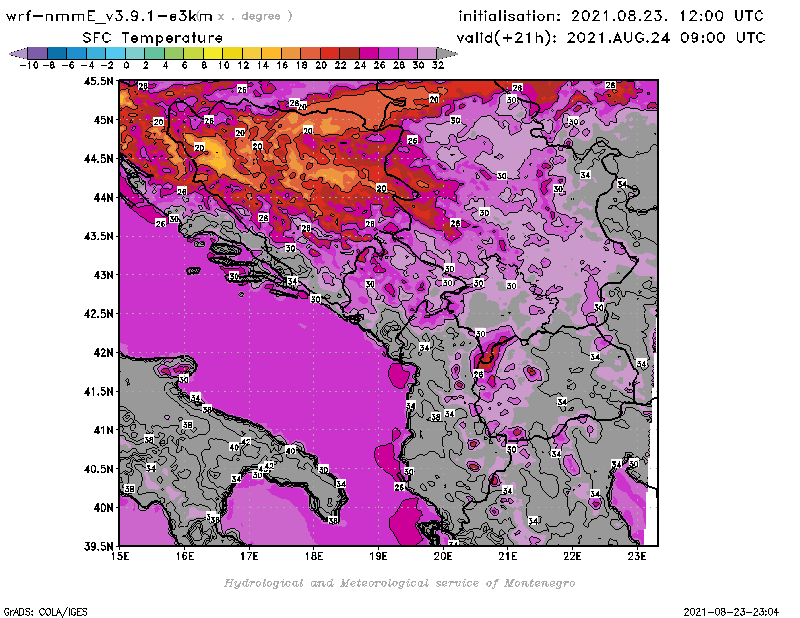The image size is (800, 618).
Task: Select the light blue swatch between -4 and -2
Action: tap(96, 53)
